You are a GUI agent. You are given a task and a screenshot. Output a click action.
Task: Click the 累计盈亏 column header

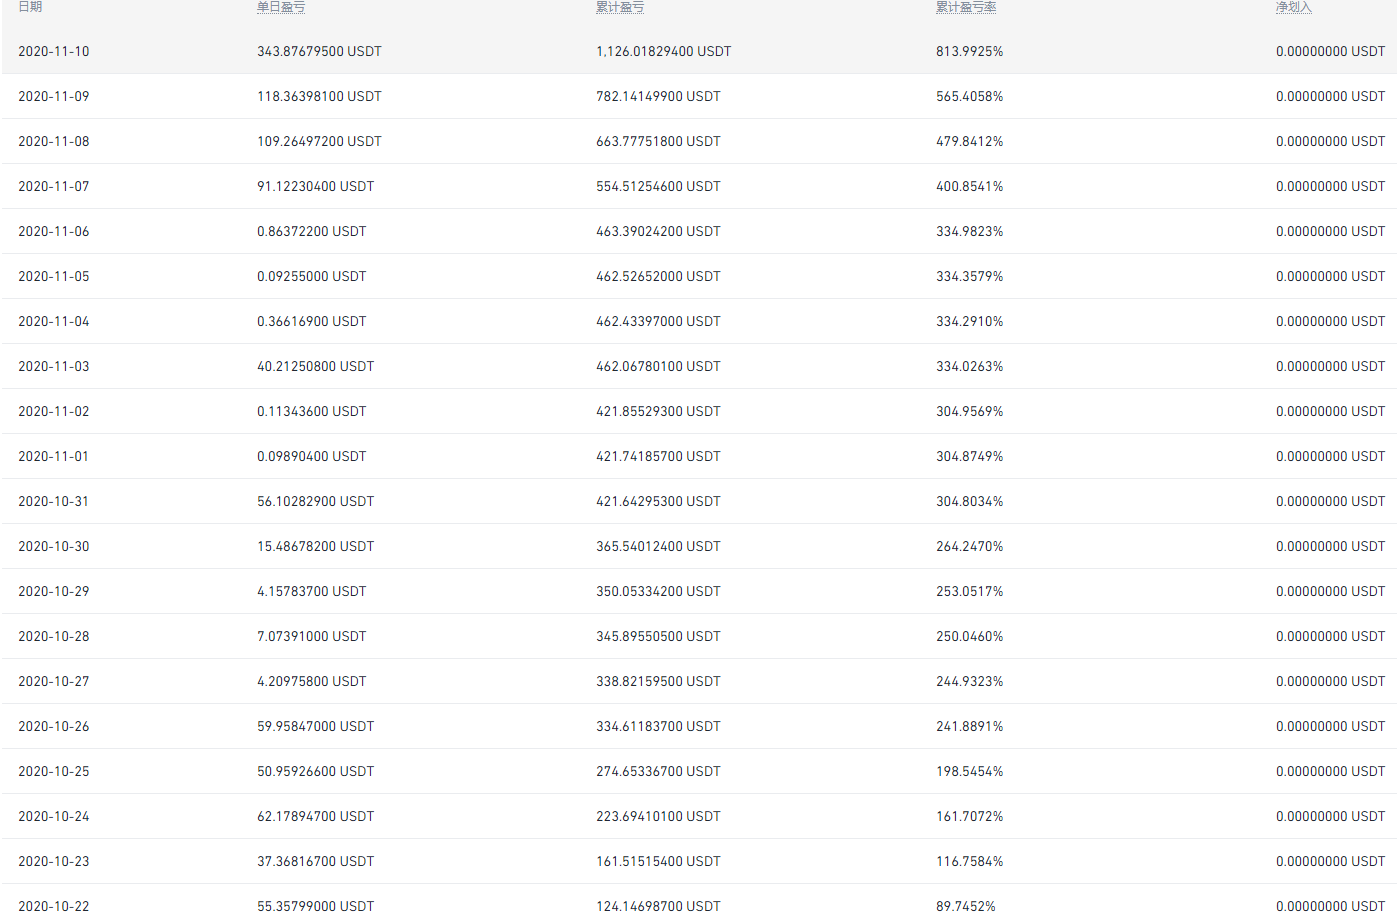click(620, 7)
